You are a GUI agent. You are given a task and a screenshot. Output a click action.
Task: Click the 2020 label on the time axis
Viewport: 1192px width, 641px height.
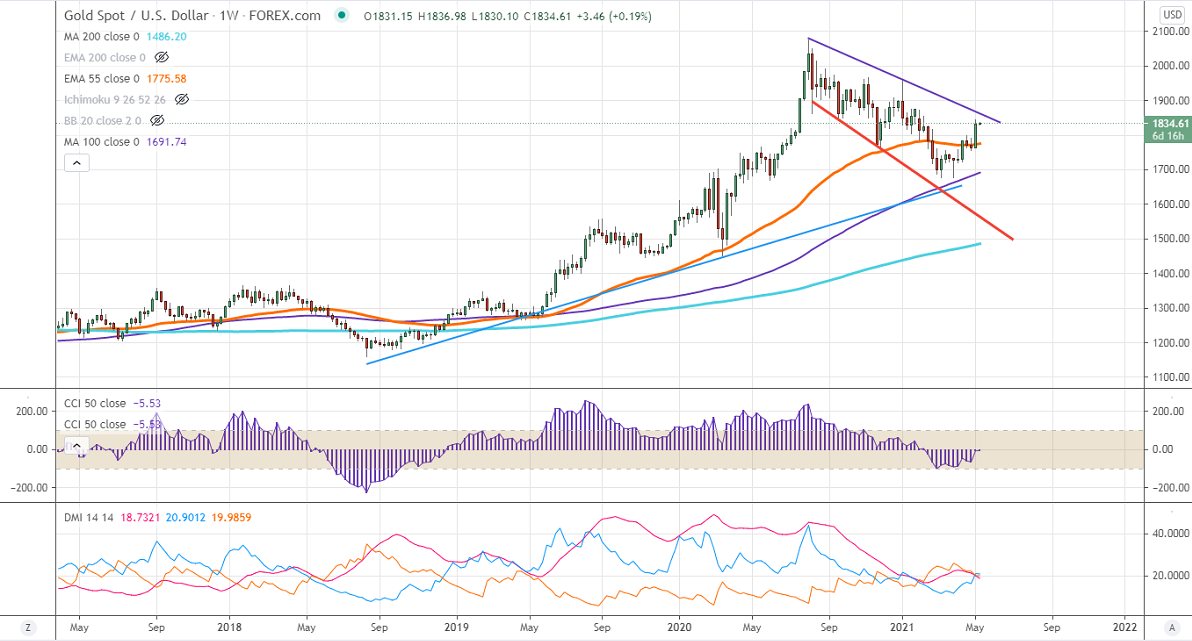coord(679,627)
